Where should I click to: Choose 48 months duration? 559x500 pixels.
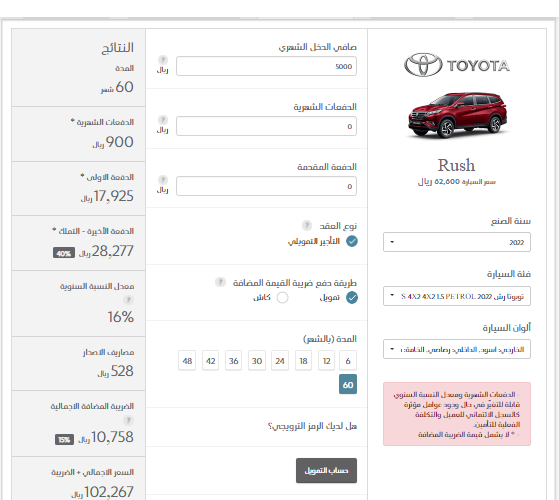click(187, 361)
